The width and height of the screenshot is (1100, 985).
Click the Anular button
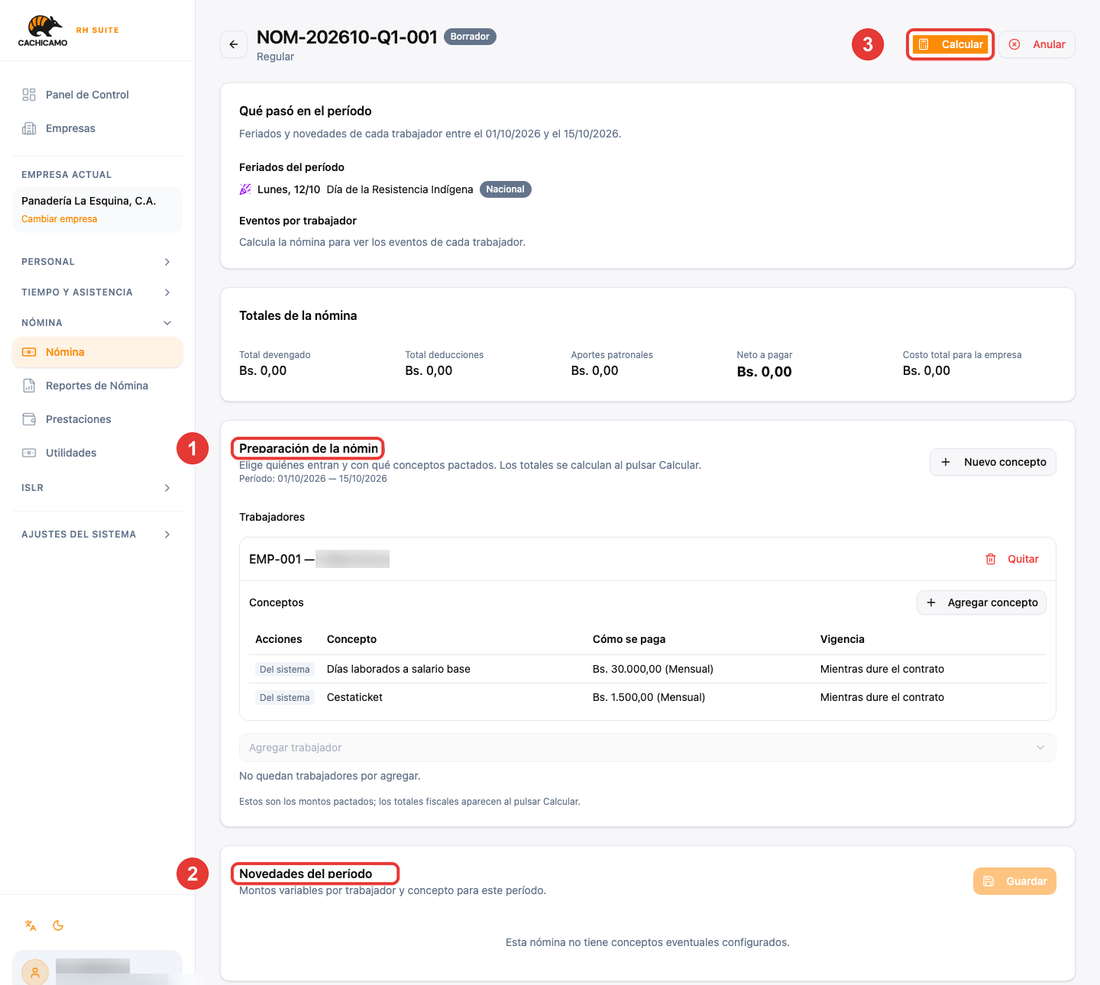pyautogui.click(x=1037, y=44)
